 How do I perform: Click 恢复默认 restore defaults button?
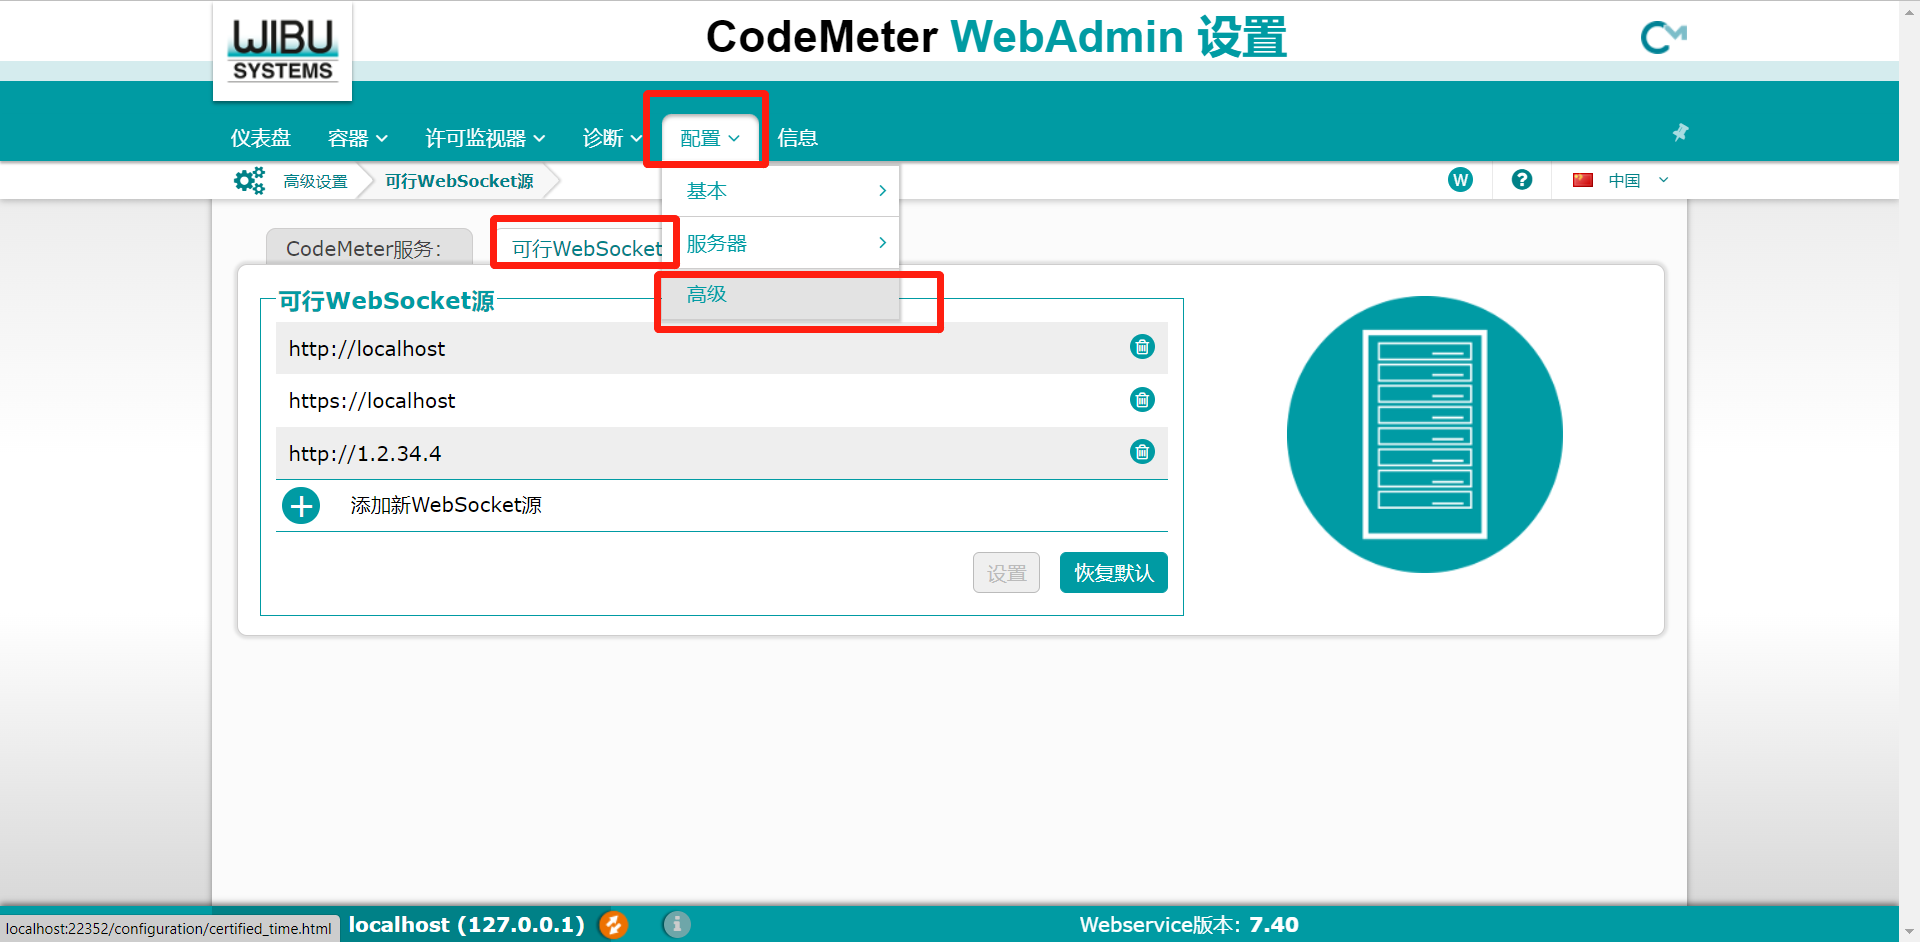[x=1113, y=573]
